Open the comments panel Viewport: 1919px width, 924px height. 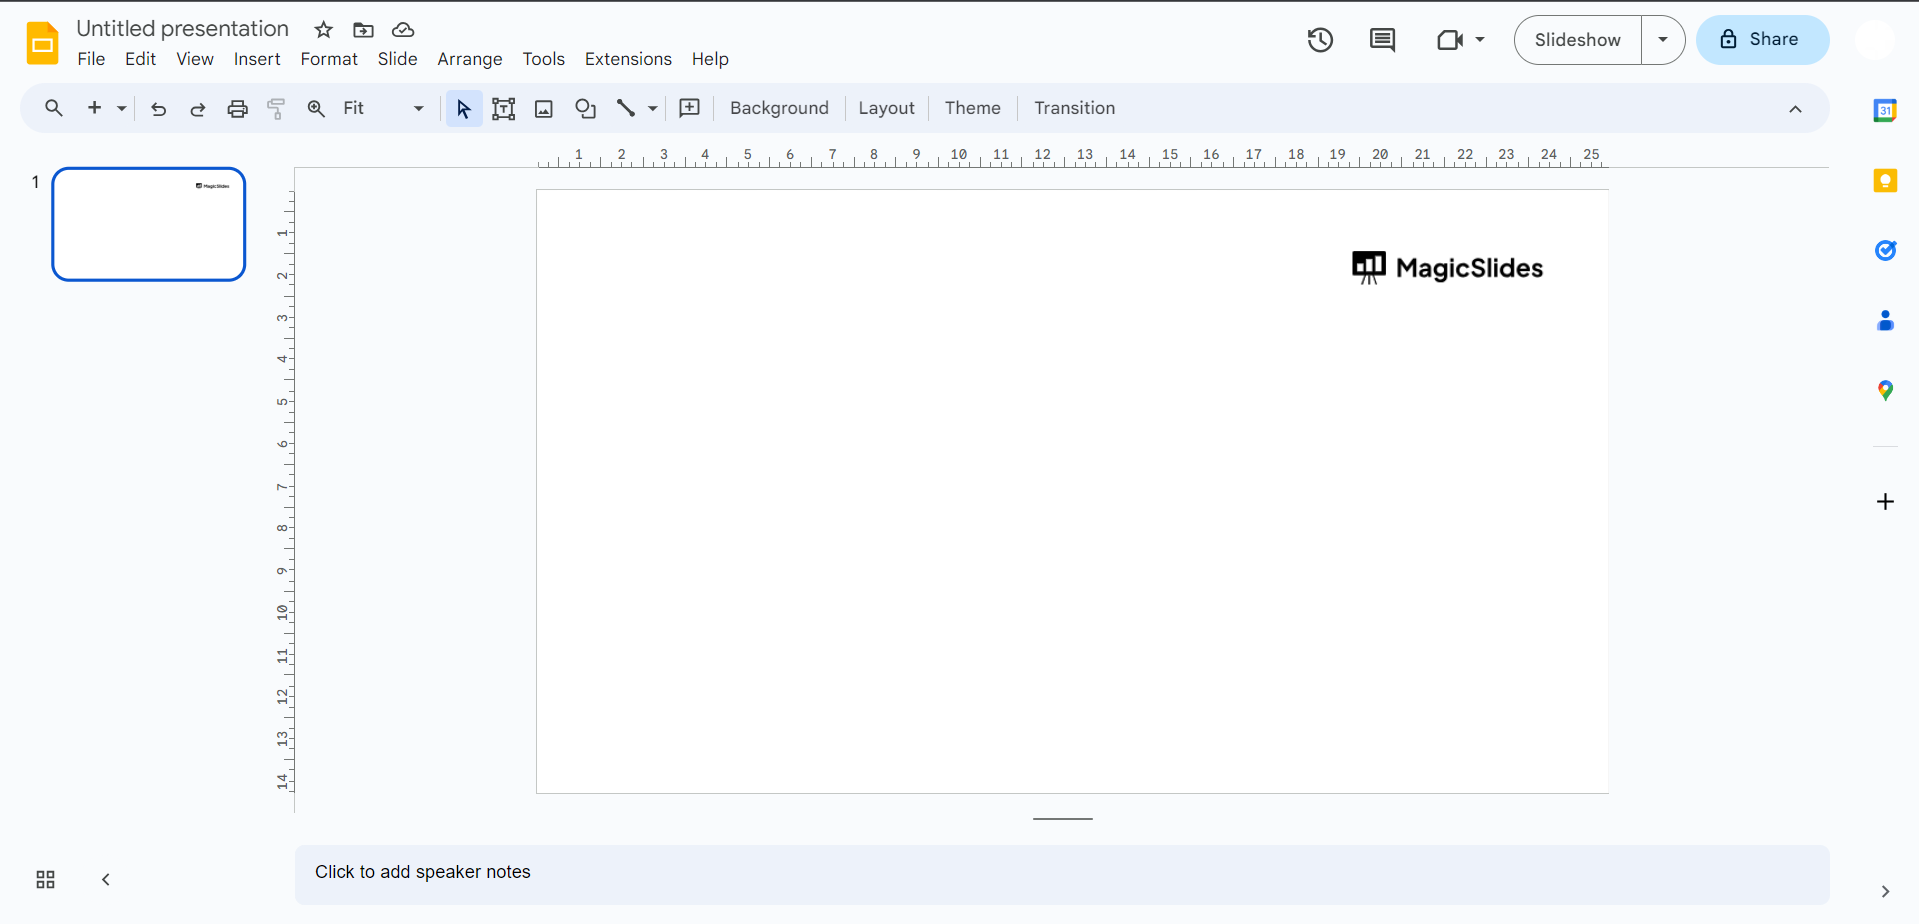click(1382, 40)
